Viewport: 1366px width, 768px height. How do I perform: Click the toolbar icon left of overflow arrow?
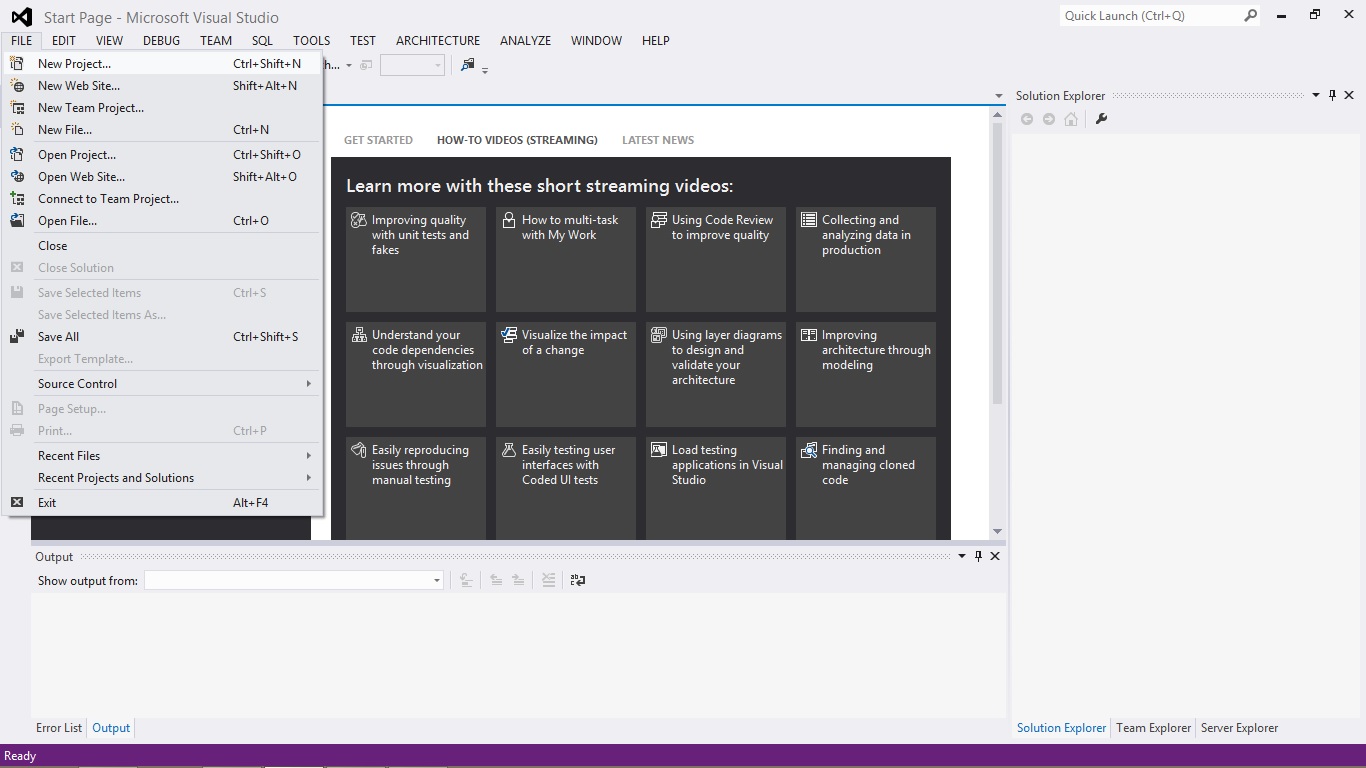tap(467, 65)
